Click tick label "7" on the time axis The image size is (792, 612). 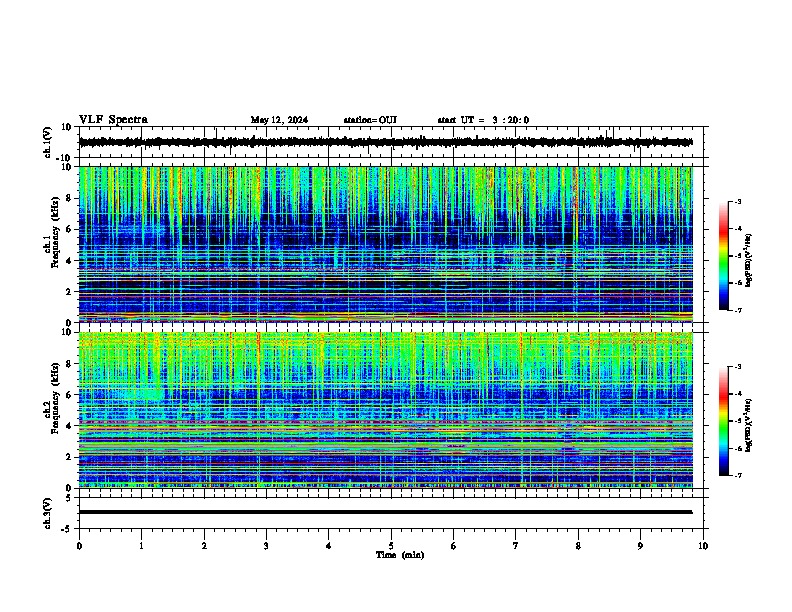pos(516,546)
